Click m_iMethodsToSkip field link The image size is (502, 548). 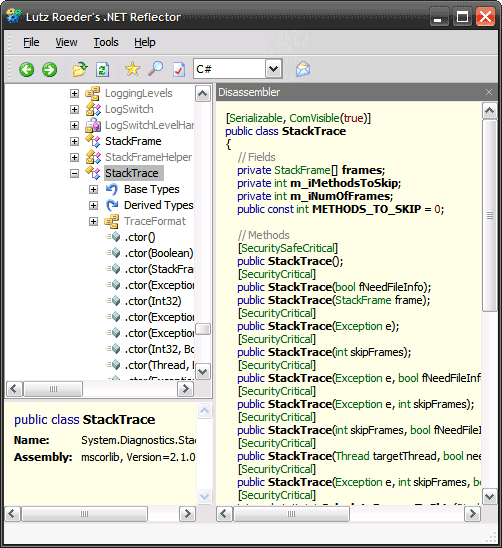344,183
